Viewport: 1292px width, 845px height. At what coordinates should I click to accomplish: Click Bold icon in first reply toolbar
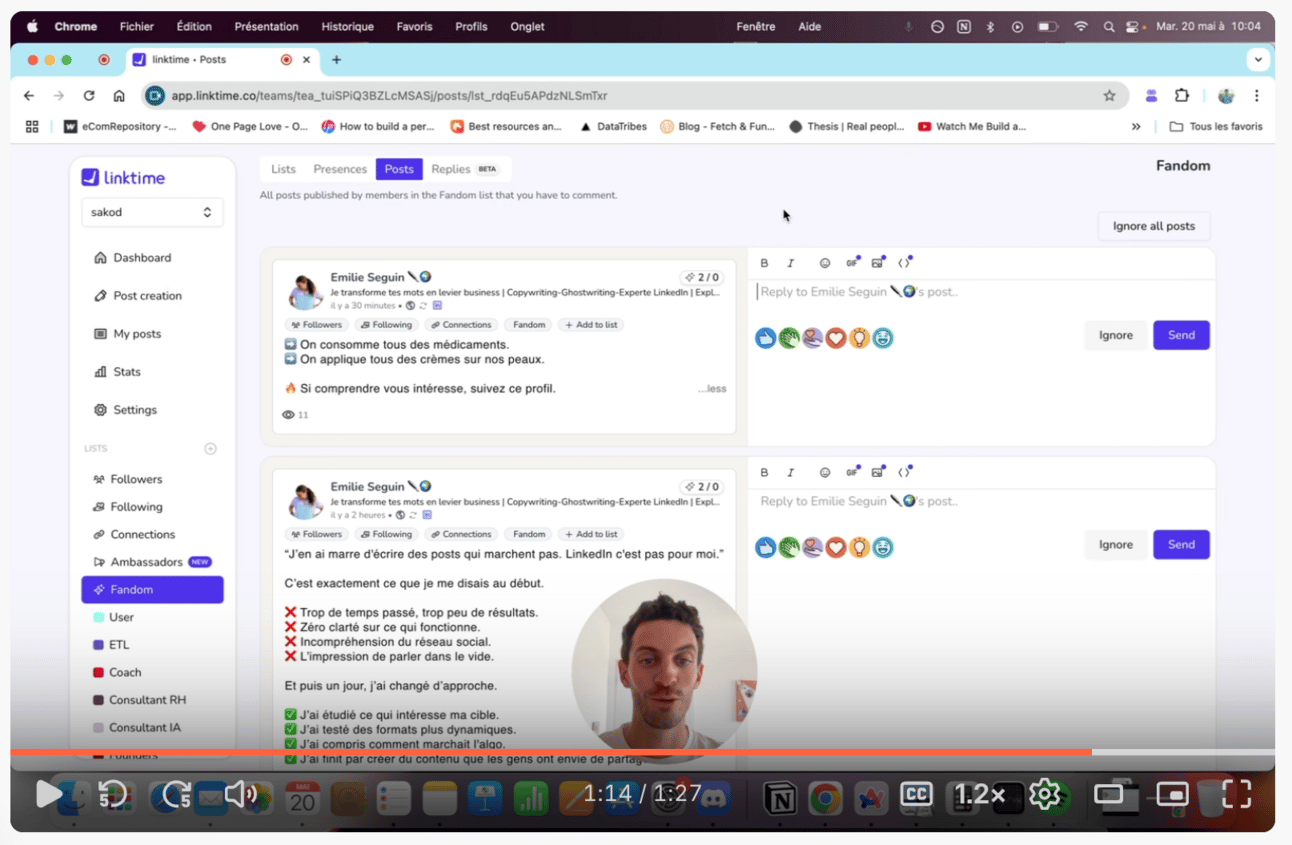tap(764, 263)
